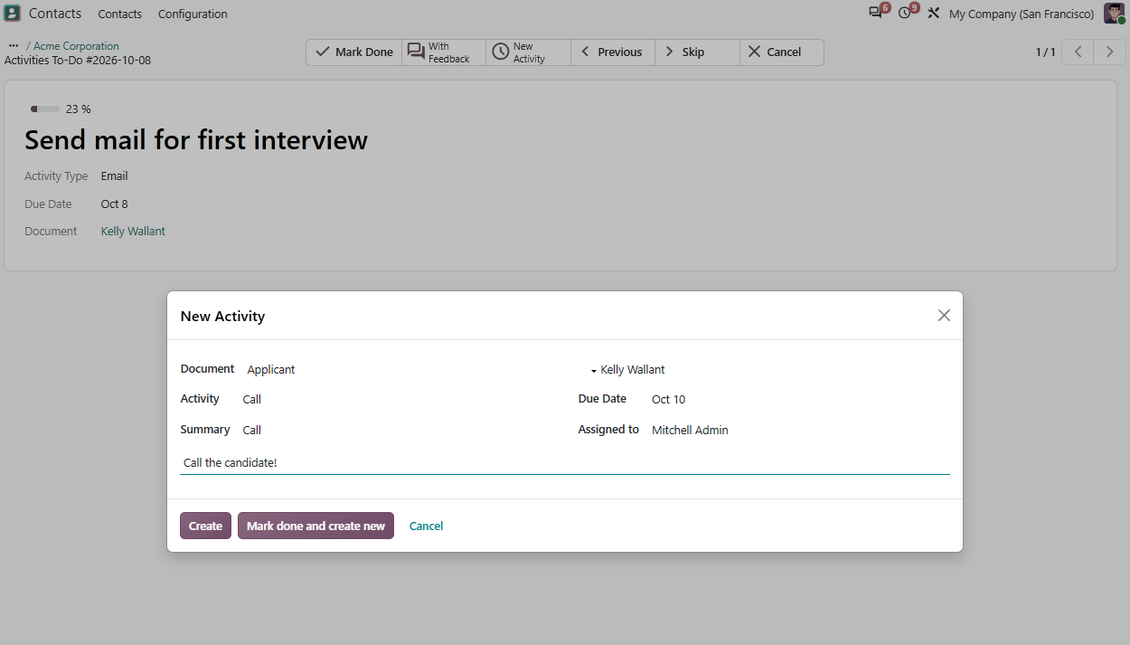Click New Activity toolbar button
Image resolution: width=1130 pixels, height=645 pixels.
pyautogui.click(x=528, y=52)
